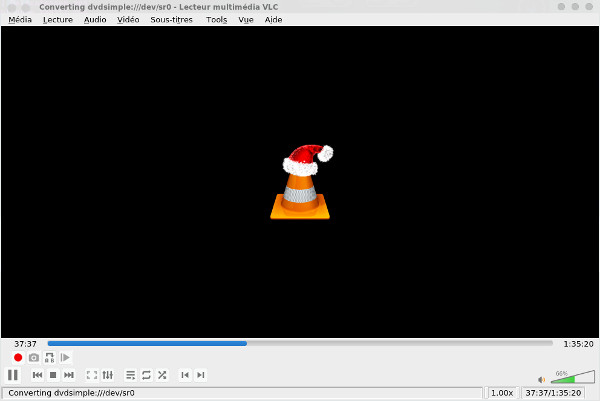Viewport: 600px width, 401px height.
Task: Stop the playback
Action: click(x=53, y=375)
